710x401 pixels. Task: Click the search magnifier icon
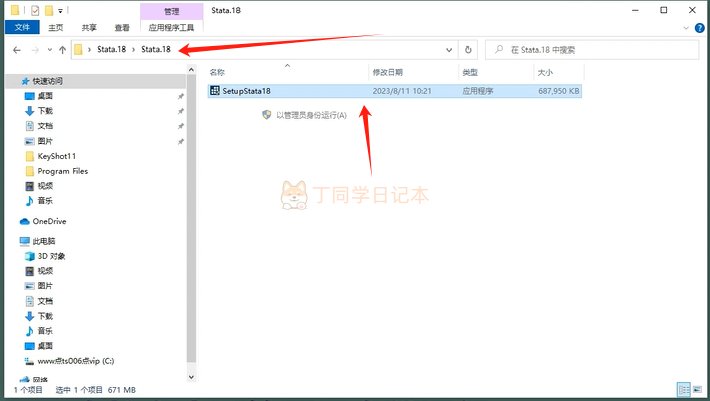(x=499, y=49)
